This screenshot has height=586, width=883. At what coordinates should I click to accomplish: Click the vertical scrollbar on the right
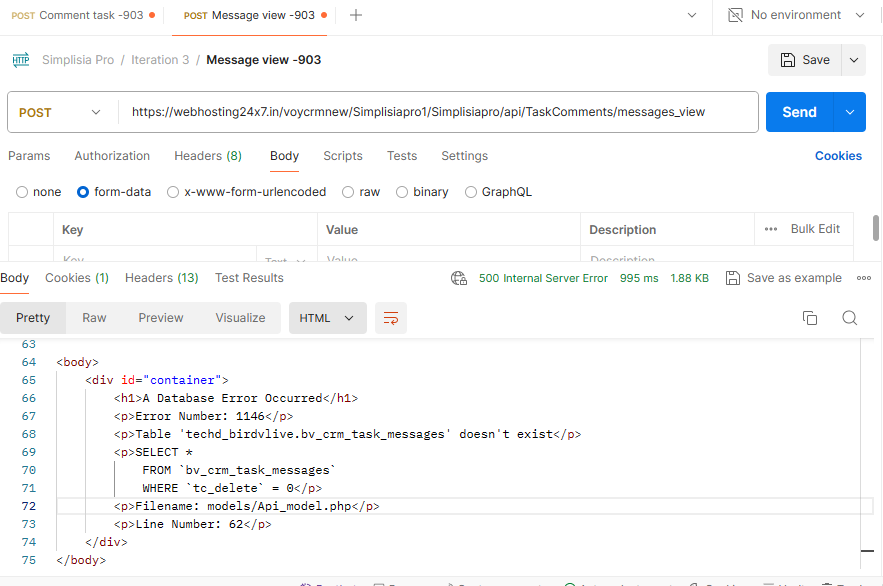876,228
